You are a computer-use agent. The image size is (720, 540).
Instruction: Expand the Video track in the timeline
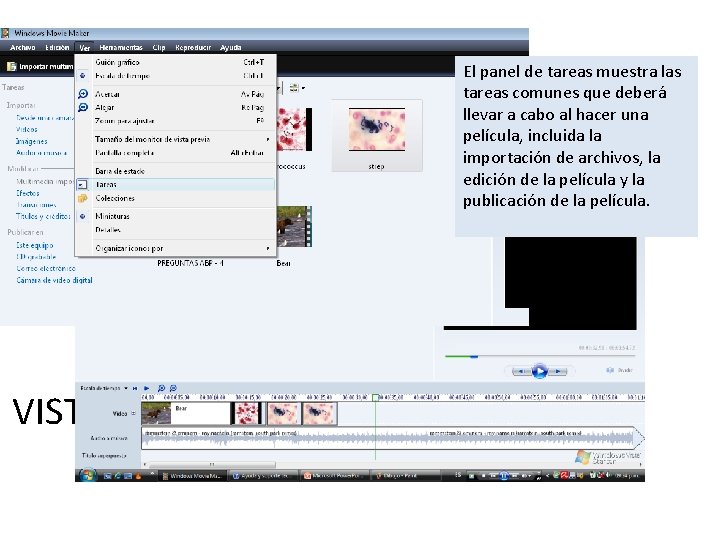tap(134, 413)
